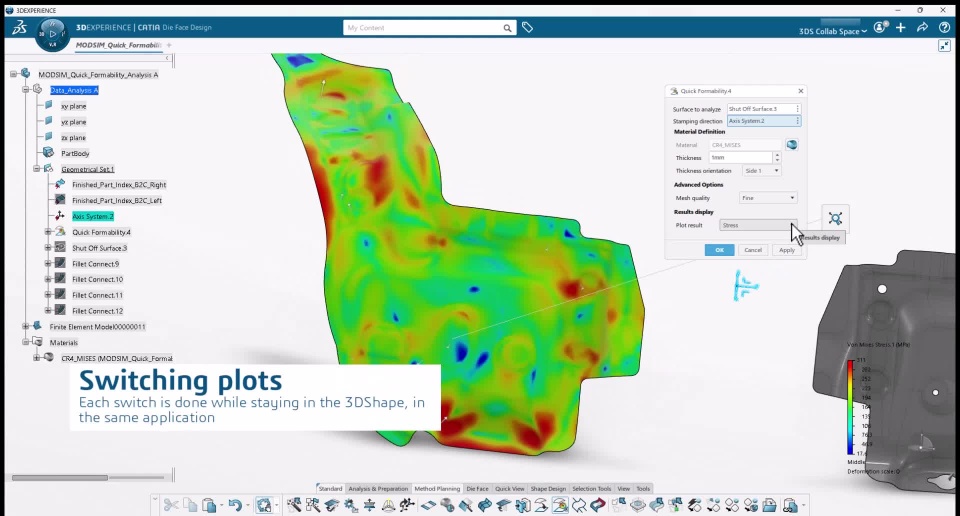Add a new tab with plus button

[x=169, y=45]
